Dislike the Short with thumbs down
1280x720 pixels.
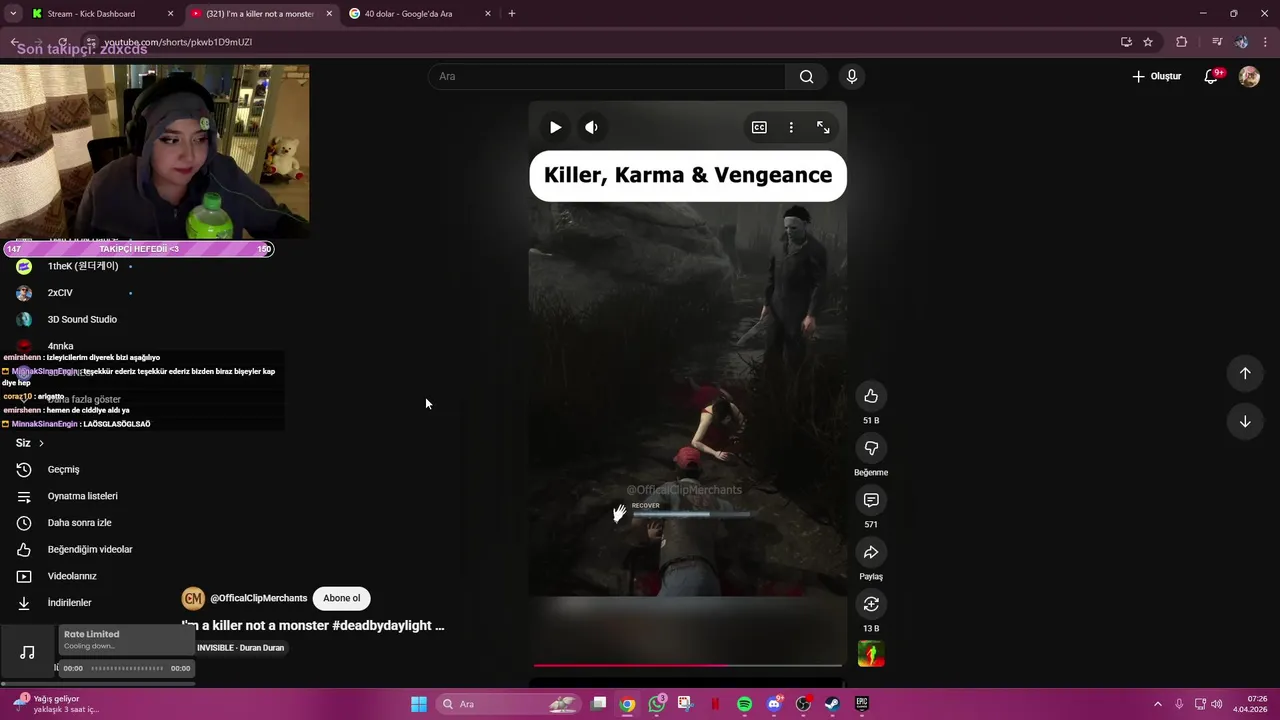pos(871,448)
